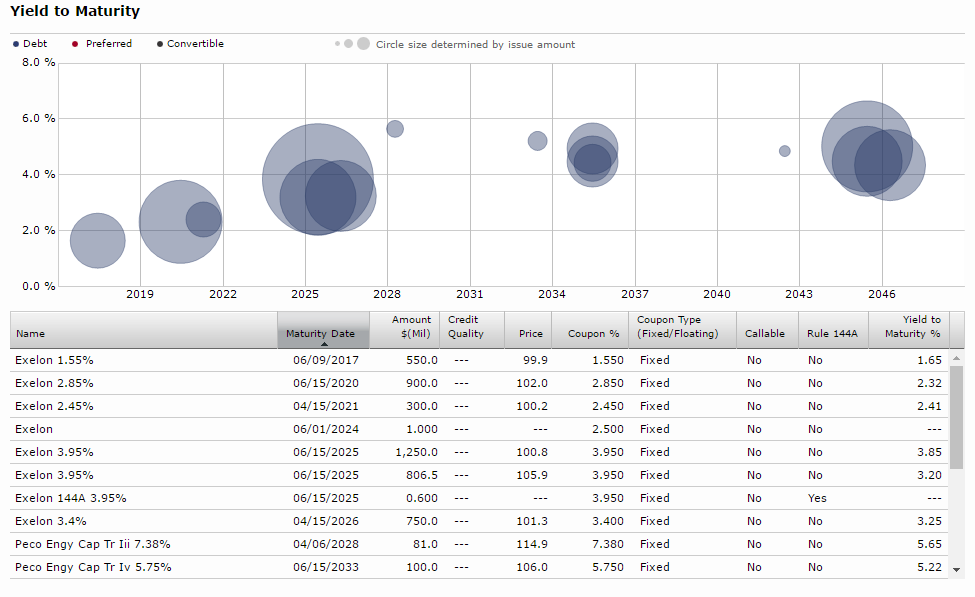Select the Exelon 144A 3.95% row name
This screenshot has height=597, width=975.
[70, 498]
